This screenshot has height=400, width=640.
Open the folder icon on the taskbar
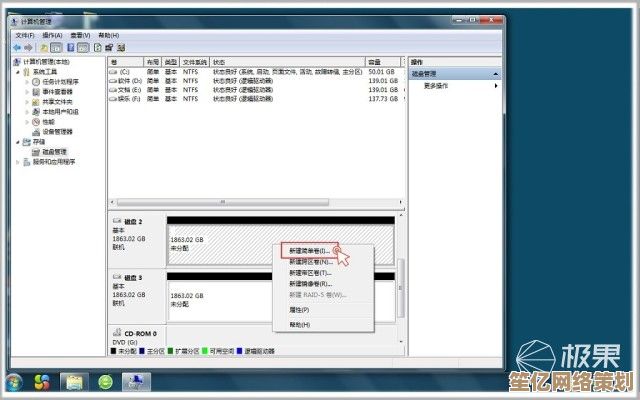(73, 382)
